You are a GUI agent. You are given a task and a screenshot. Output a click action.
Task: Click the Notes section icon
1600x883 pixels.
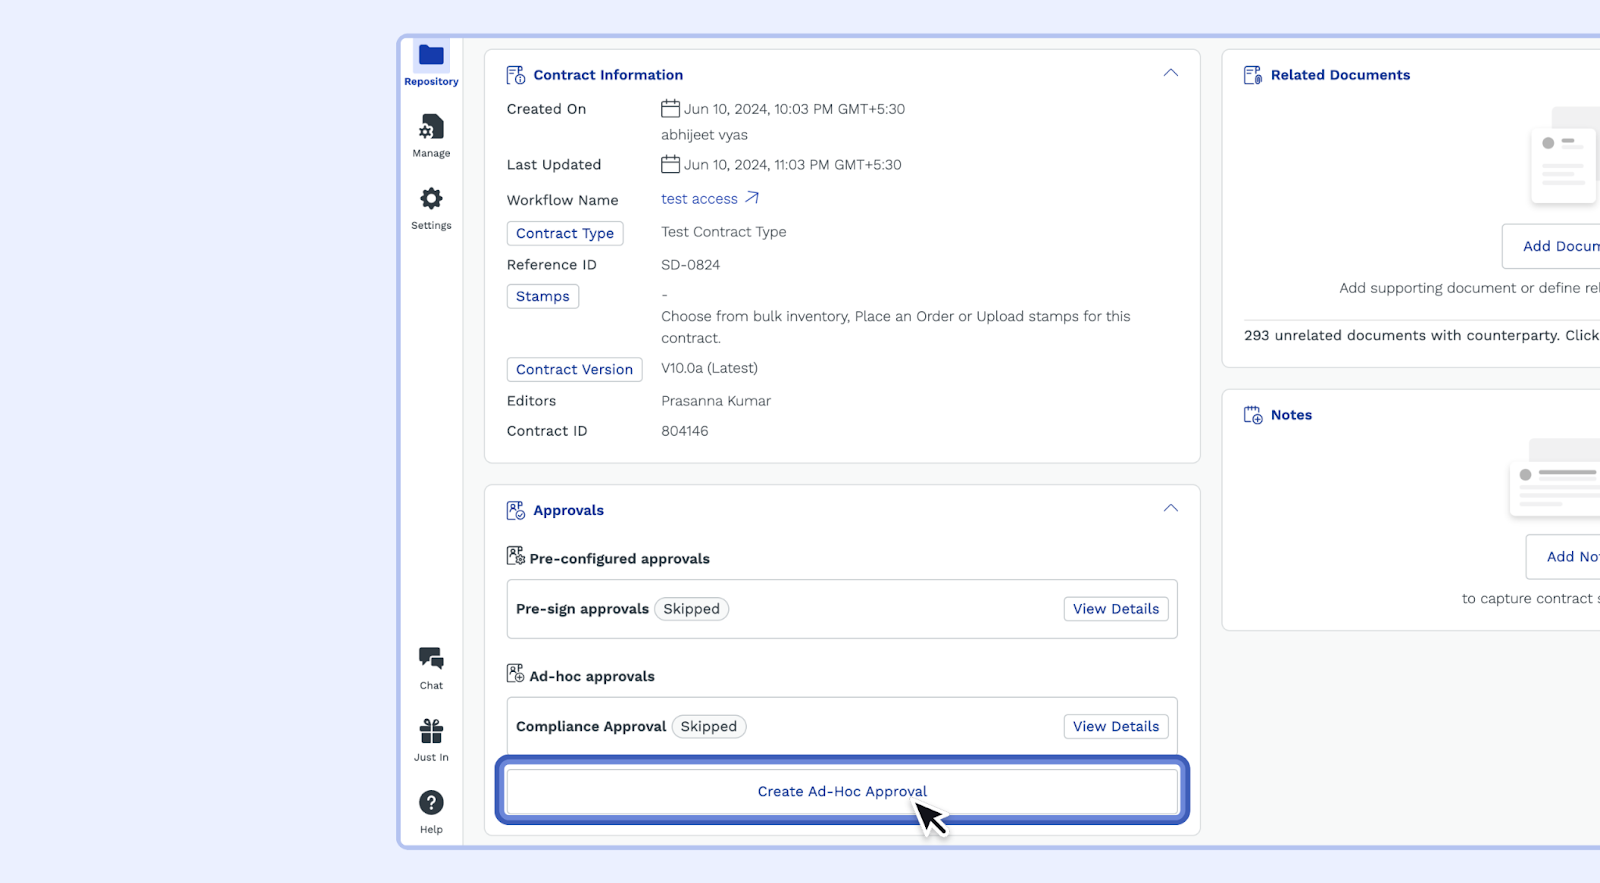pyautogui.click(x=1252, y=415)
